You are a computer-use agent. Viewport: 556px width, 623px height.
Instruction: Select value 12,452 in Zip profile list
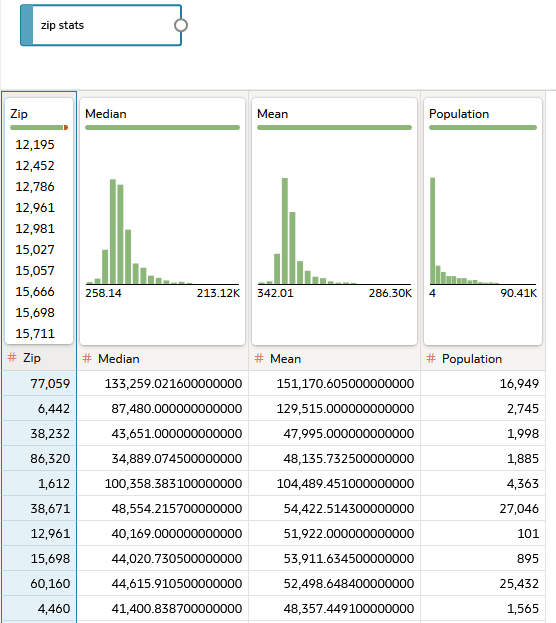(35, 166)
